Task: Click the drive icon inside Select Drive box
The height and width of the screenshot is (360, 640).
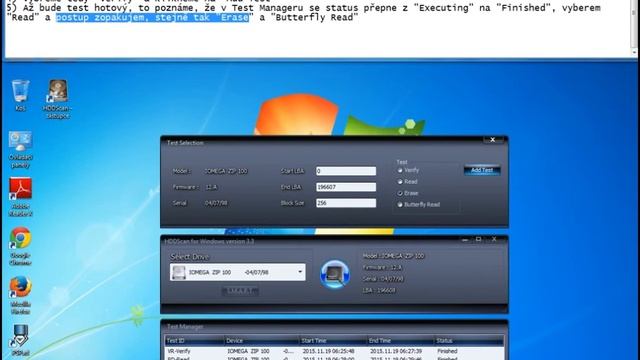Action: coord(179,272)
